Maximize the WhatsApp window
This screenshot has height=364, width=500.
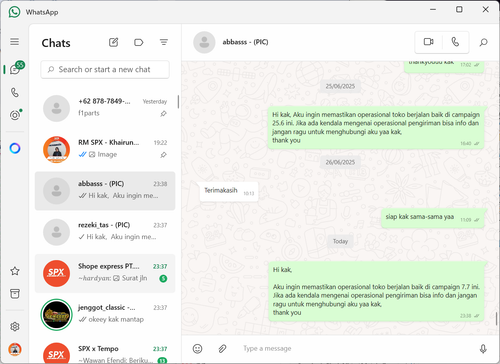click(459, 9)
